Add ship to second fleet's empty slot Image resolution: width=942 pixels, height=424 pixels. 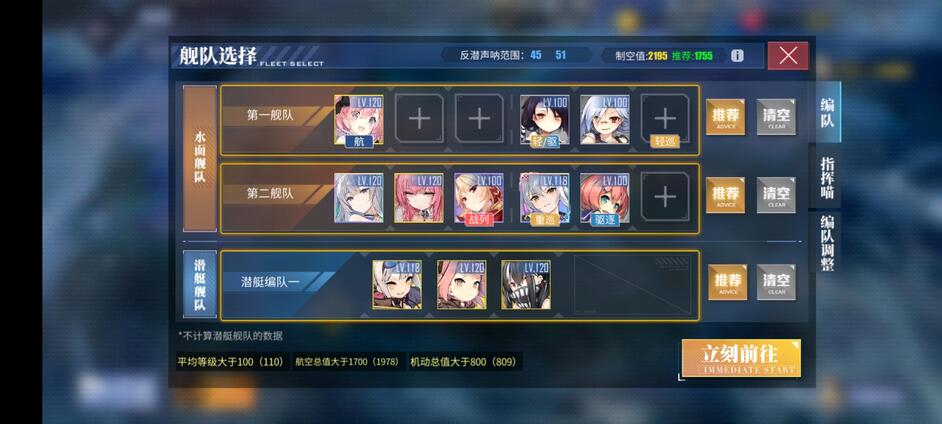point(664,198)
